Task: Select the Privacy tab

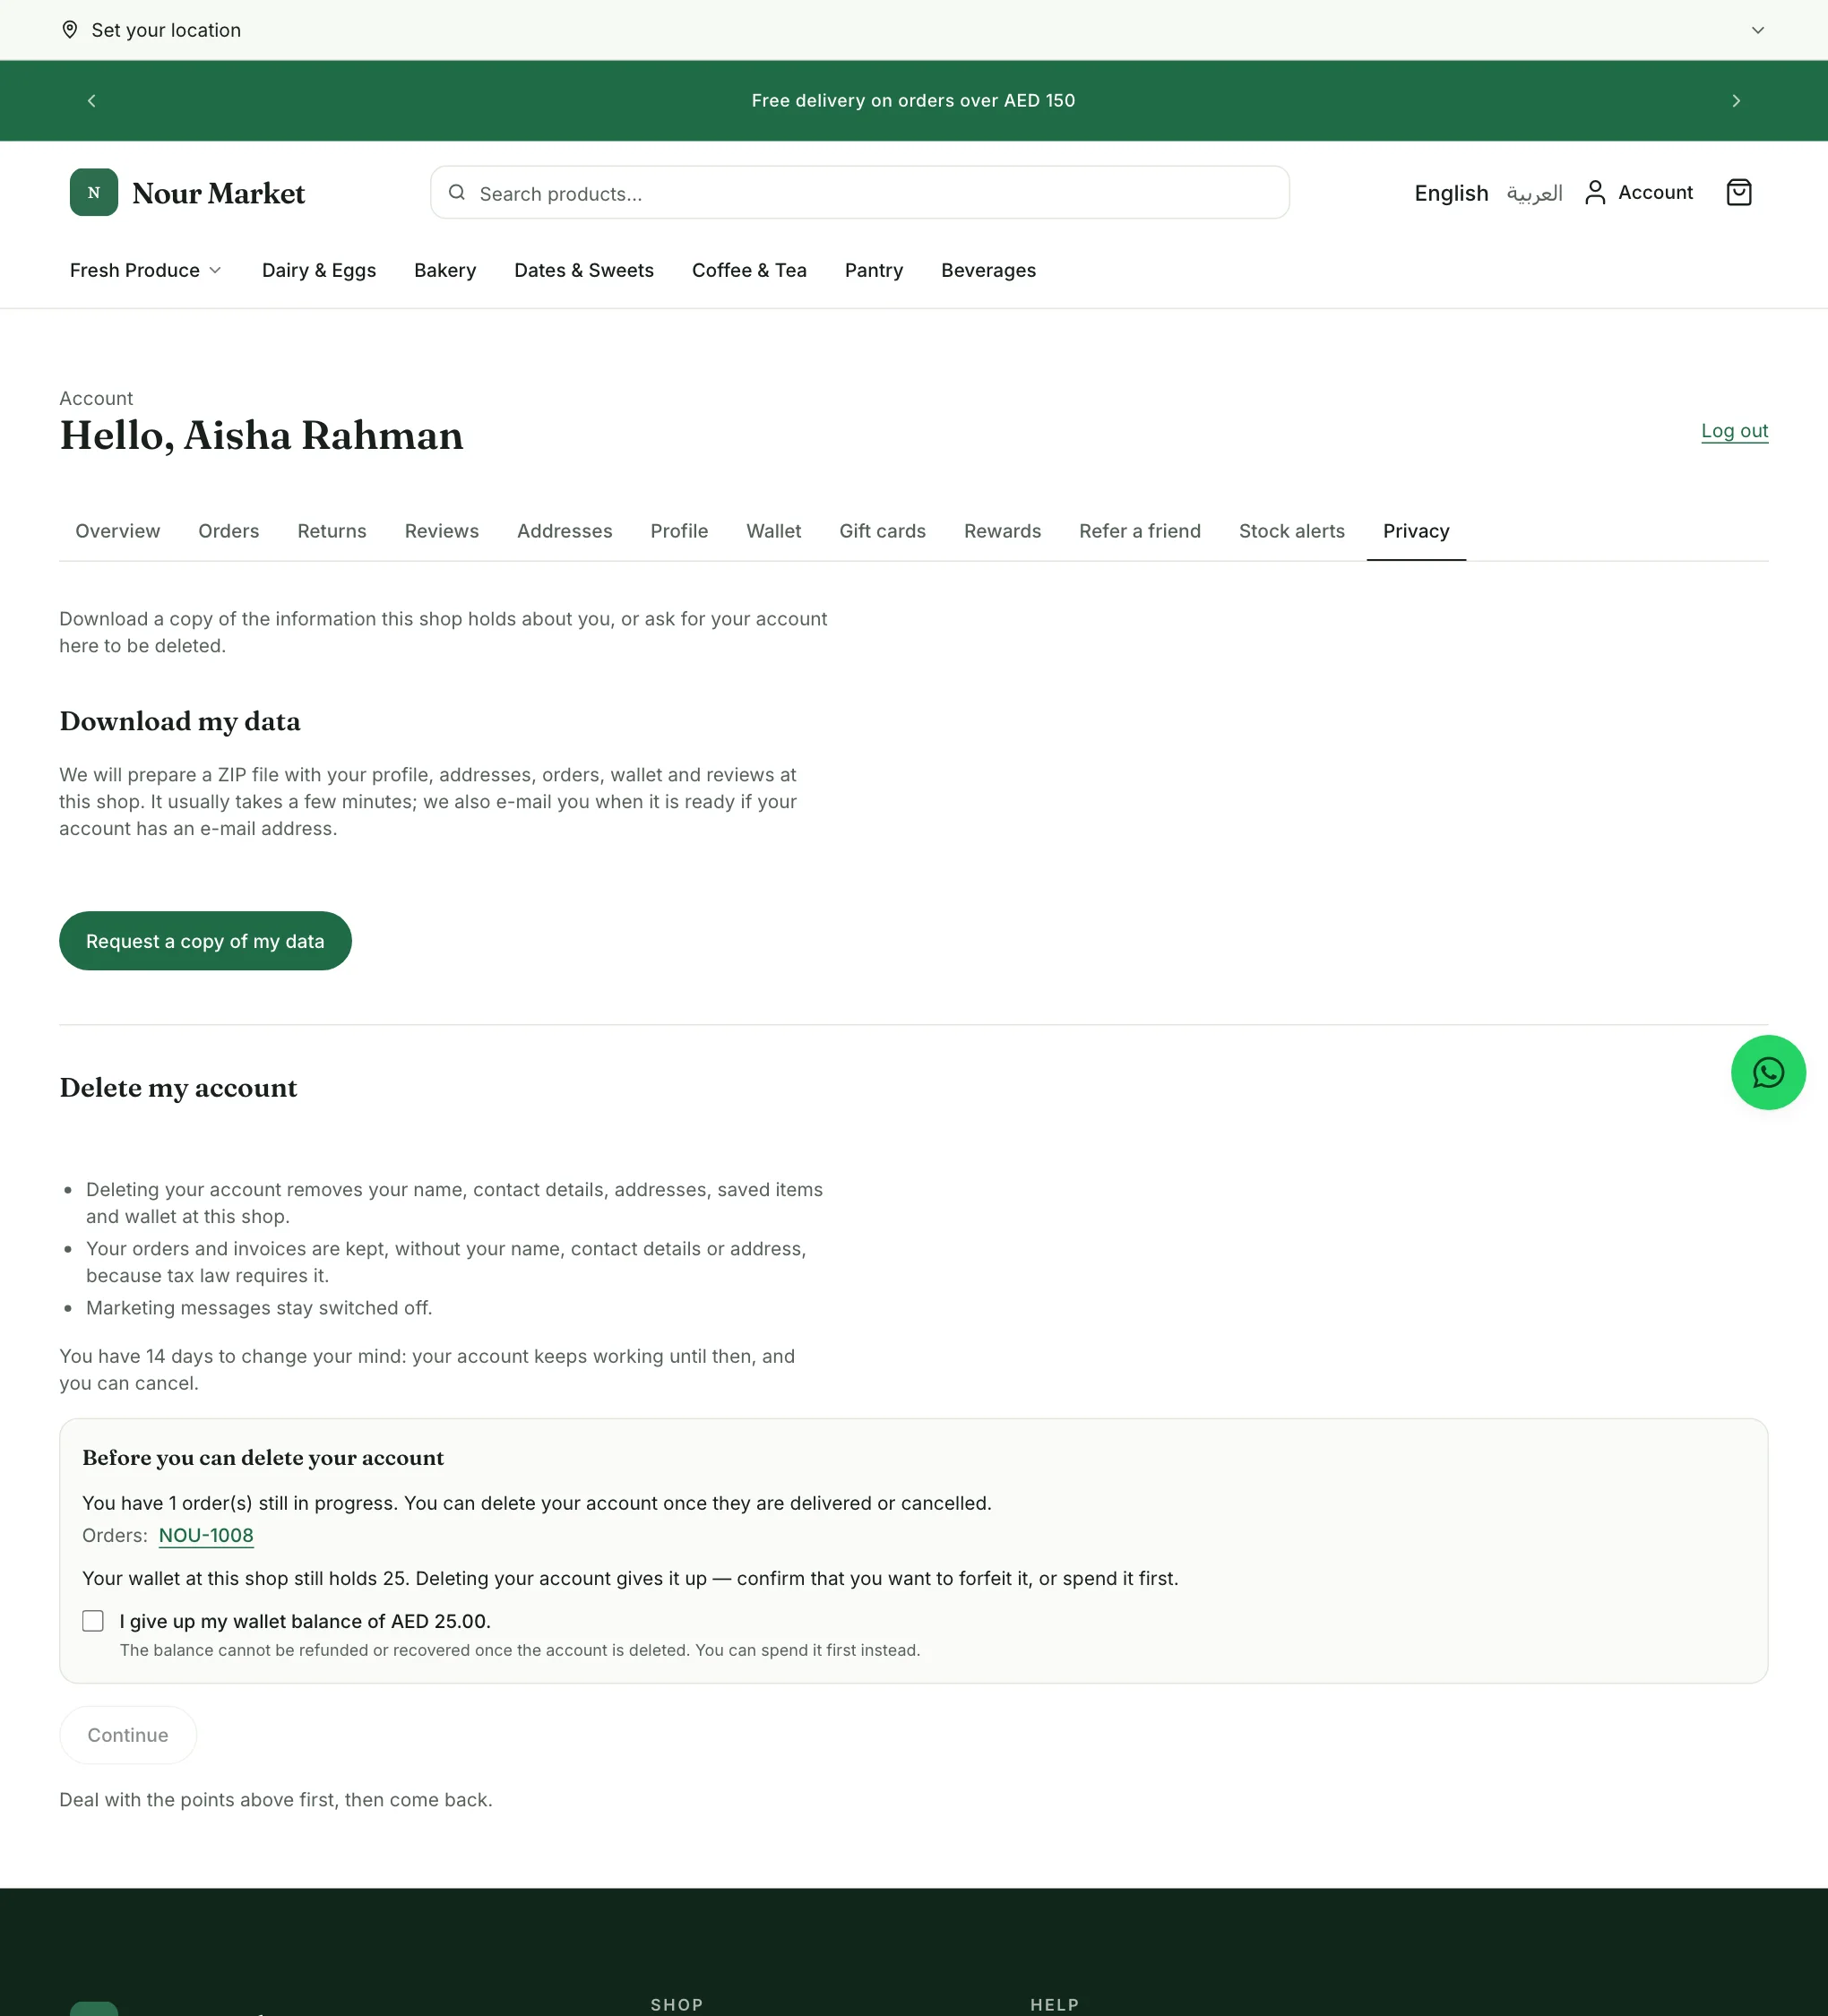Action: click(x=1416, y=531)
